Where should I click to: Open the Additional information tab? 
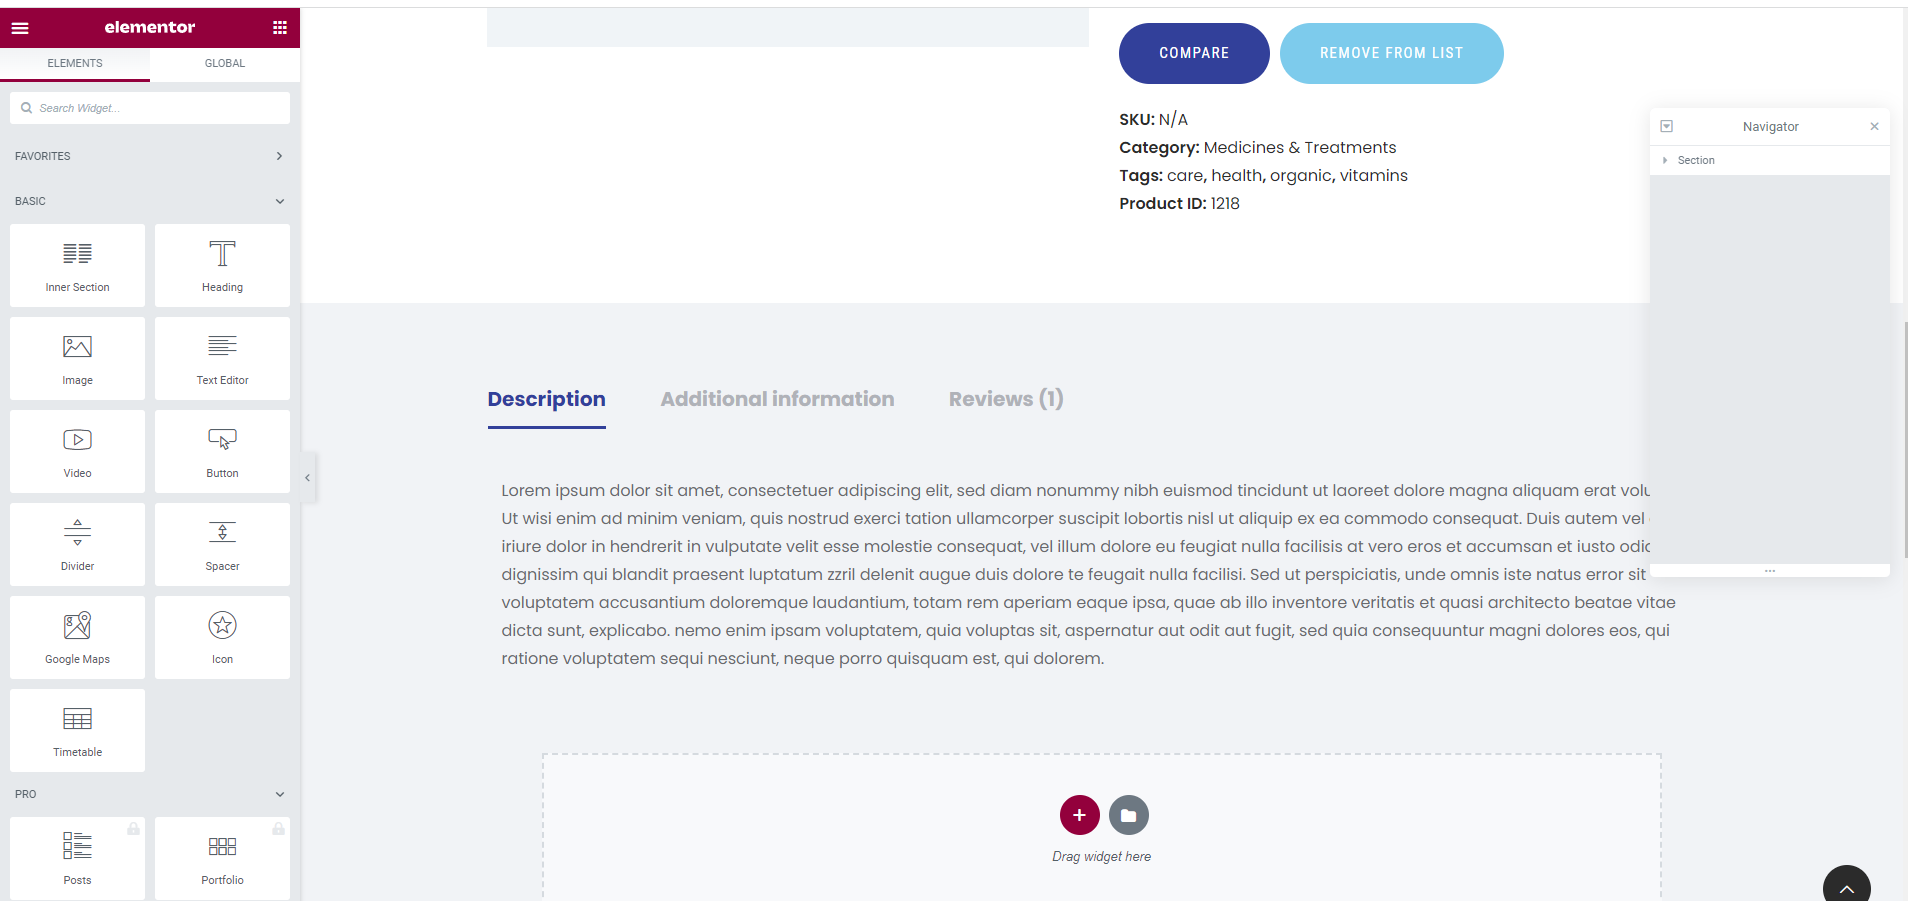(777, 399)
